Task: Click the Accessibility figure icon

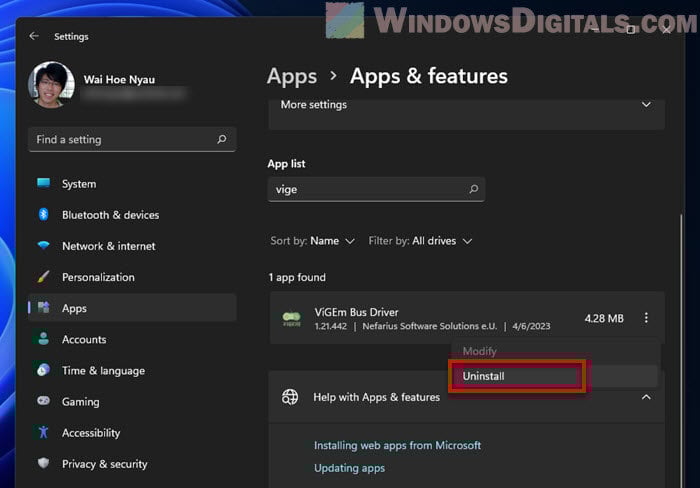Action: pos(43,432)
